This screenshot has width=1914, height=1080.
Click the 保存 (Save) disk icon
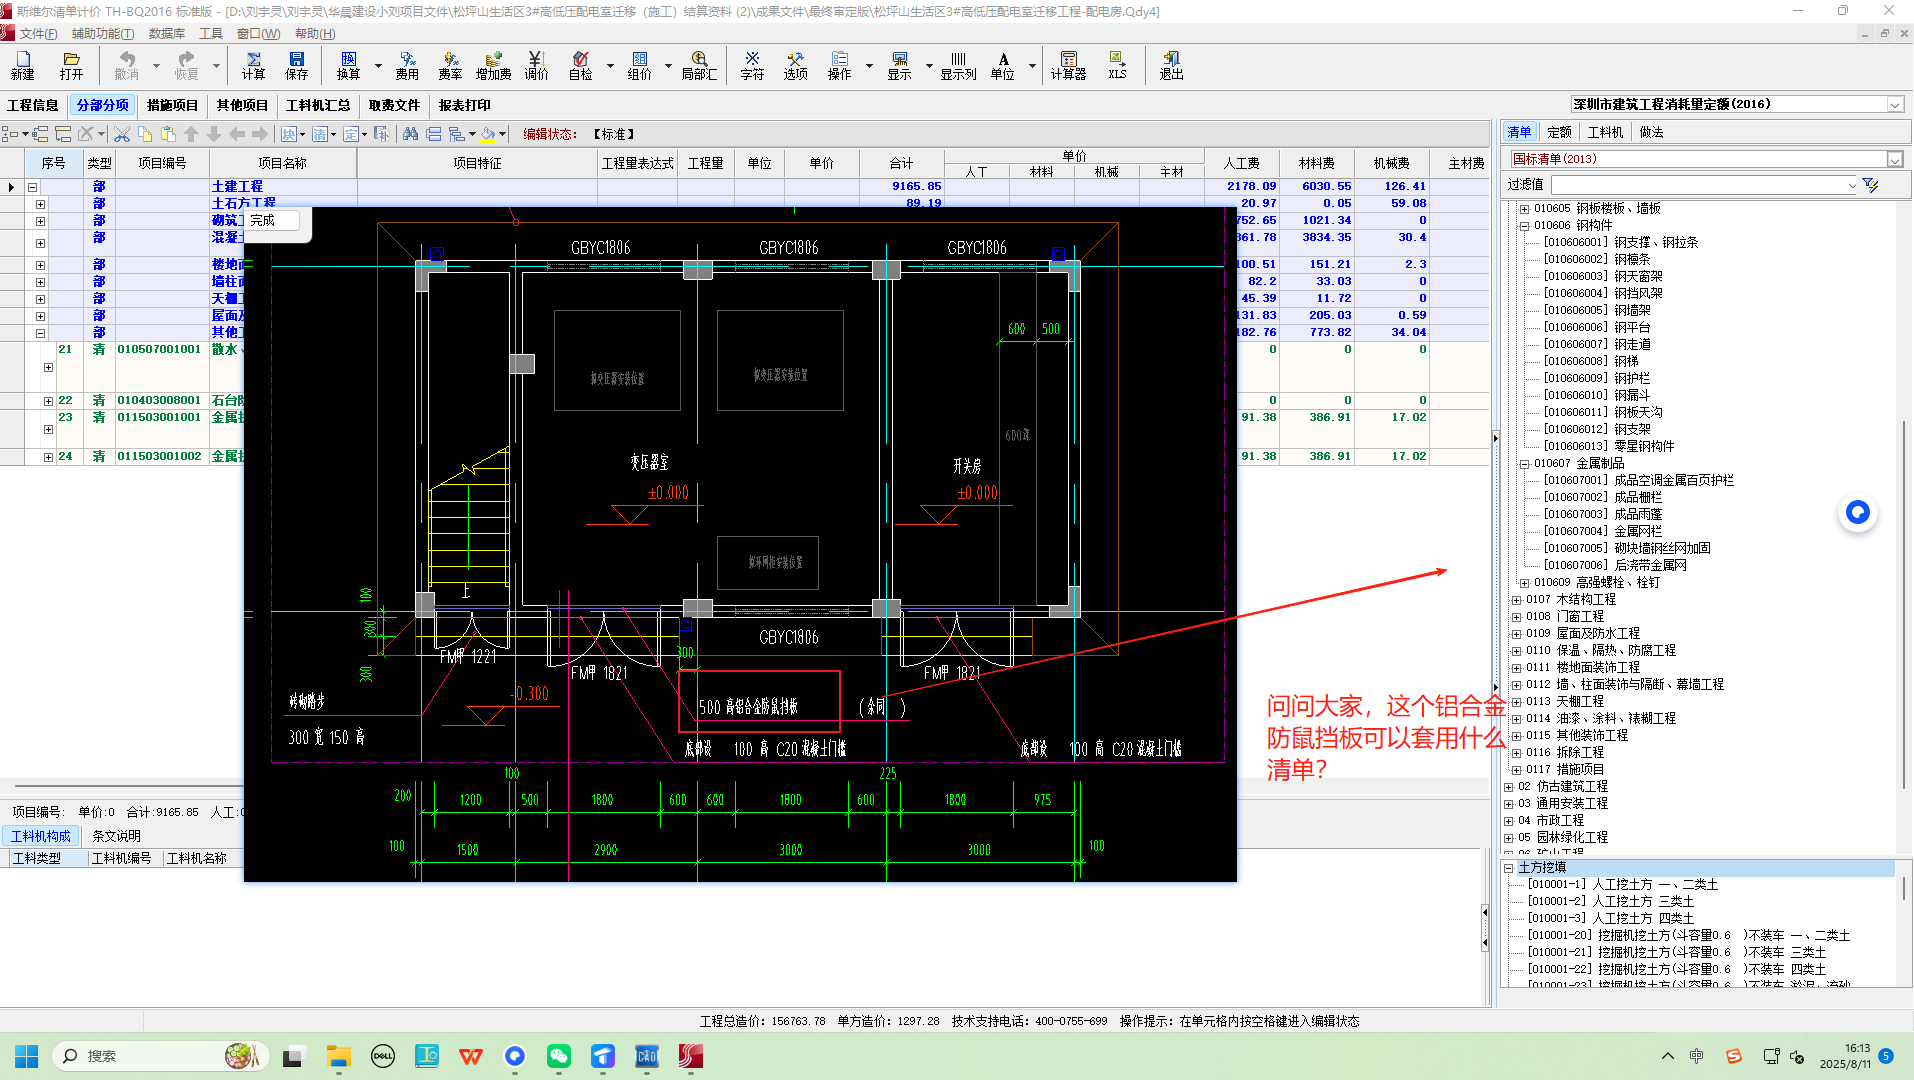point(297,66)
